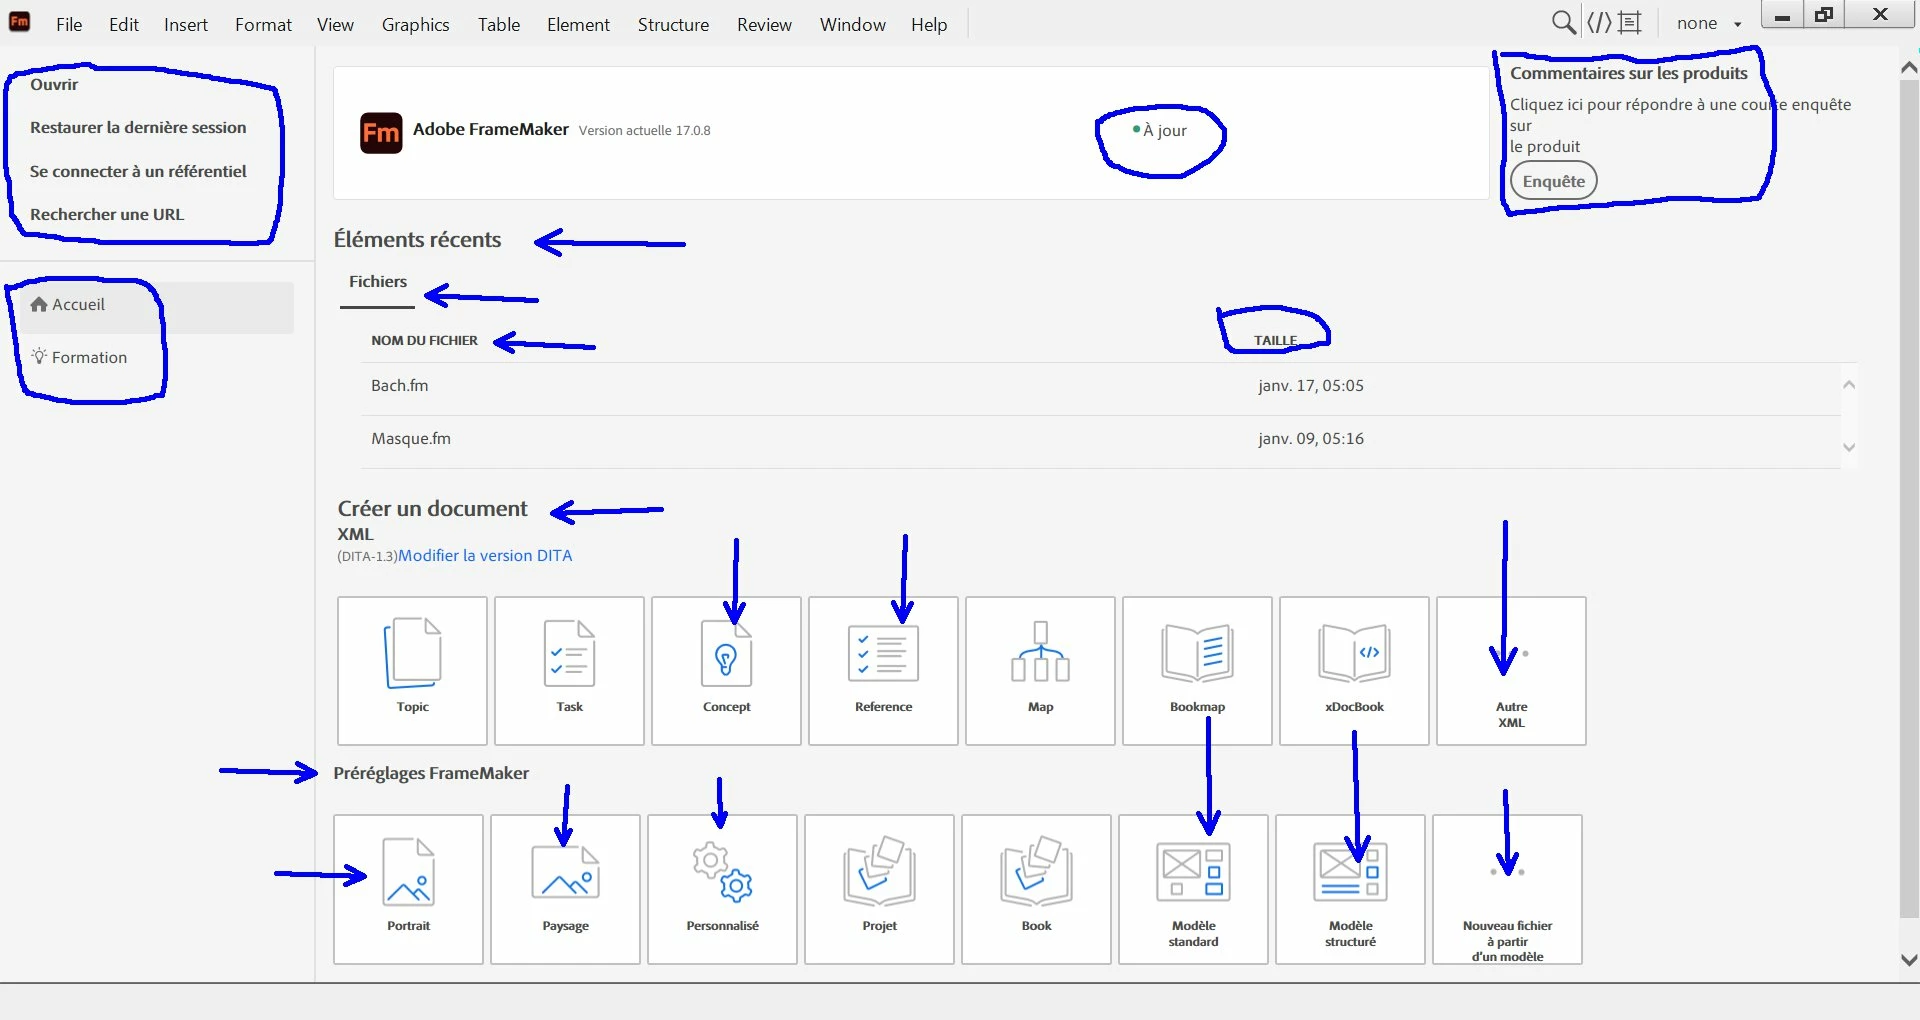Open the Element menu

(578, 24)
